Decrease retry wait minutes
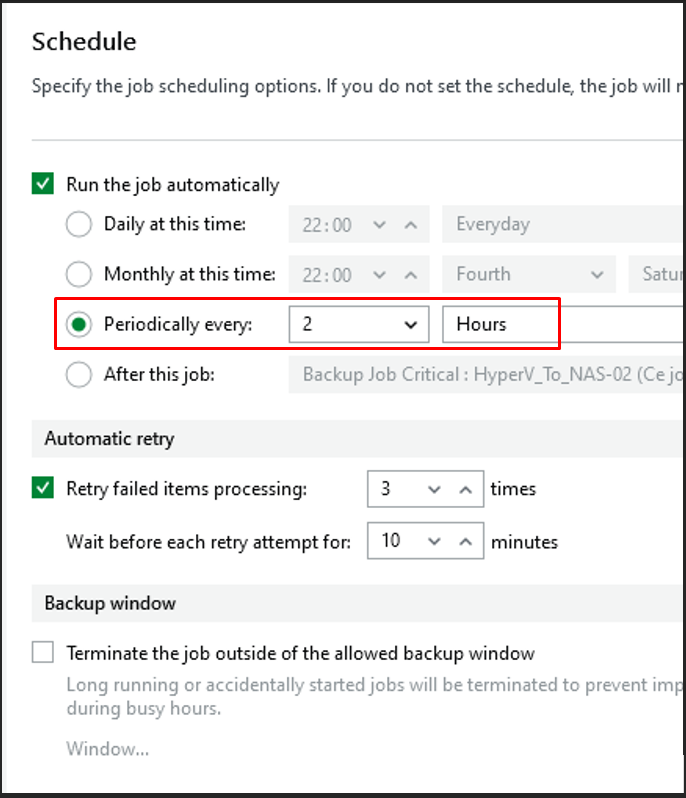The height and width of the screenshot is (798, 686). (434, 541)
